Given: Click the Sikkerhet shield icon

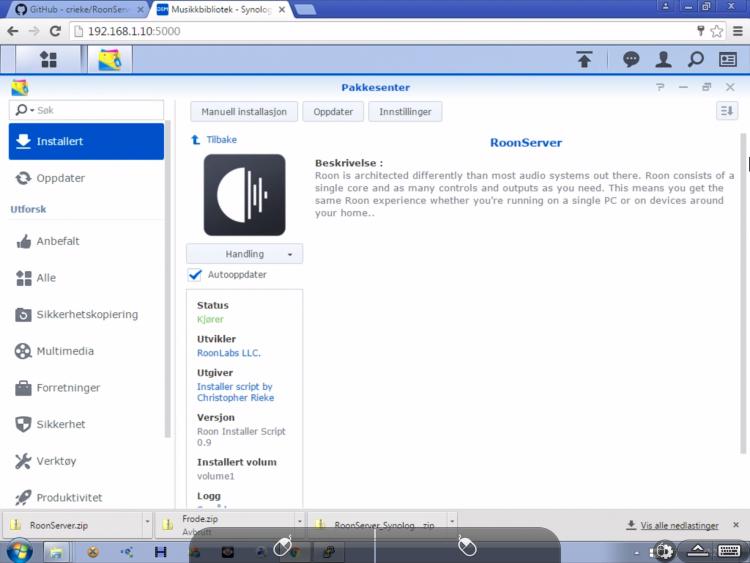Looking at the screenshot, I should click(x=23, y=424).
